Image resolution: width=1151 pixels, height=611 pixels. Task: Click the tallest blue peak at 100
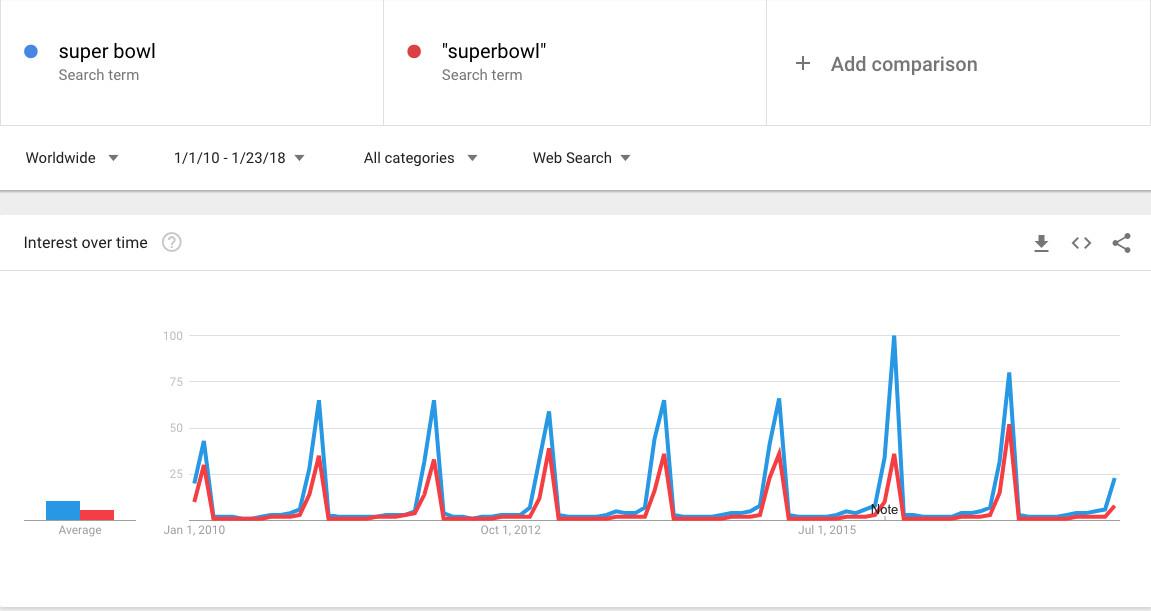[893, 338]
